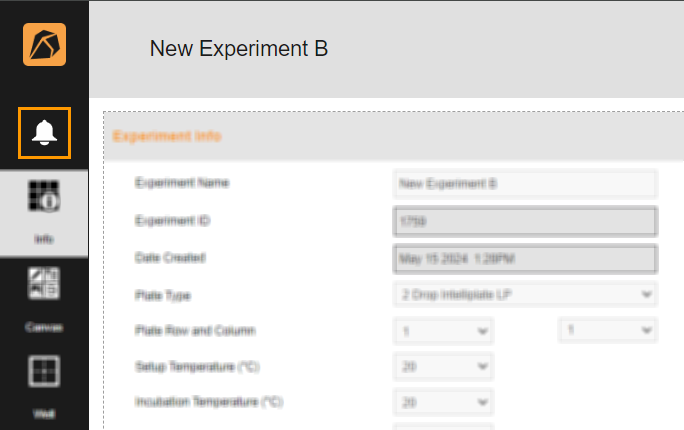
Task: Expand the Plate Column dropdown
Action: click(x=608, y=330)
